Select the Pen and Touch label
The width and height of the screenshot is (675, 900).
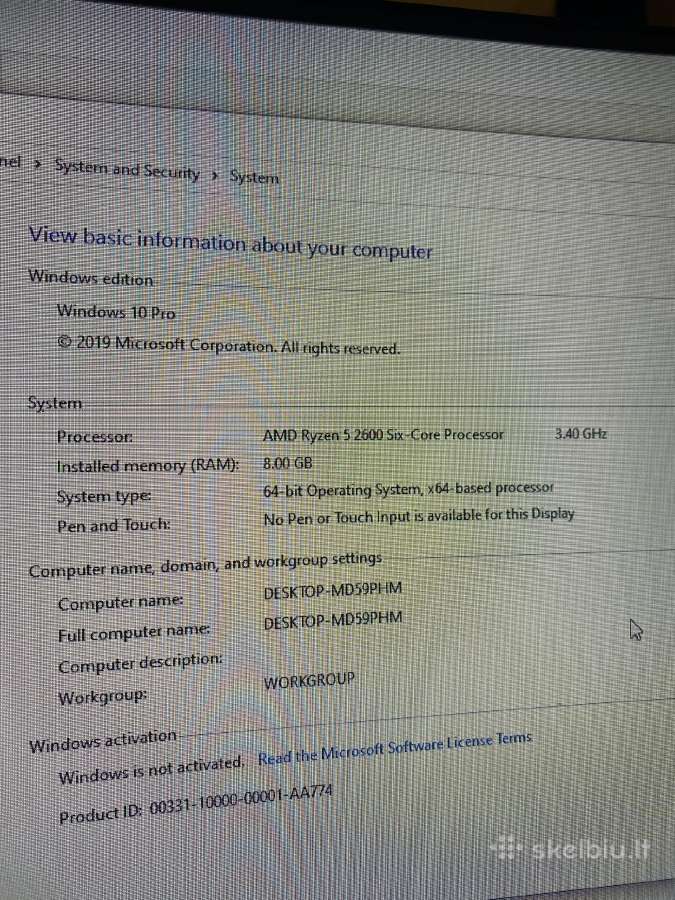[x=114, y=525]
